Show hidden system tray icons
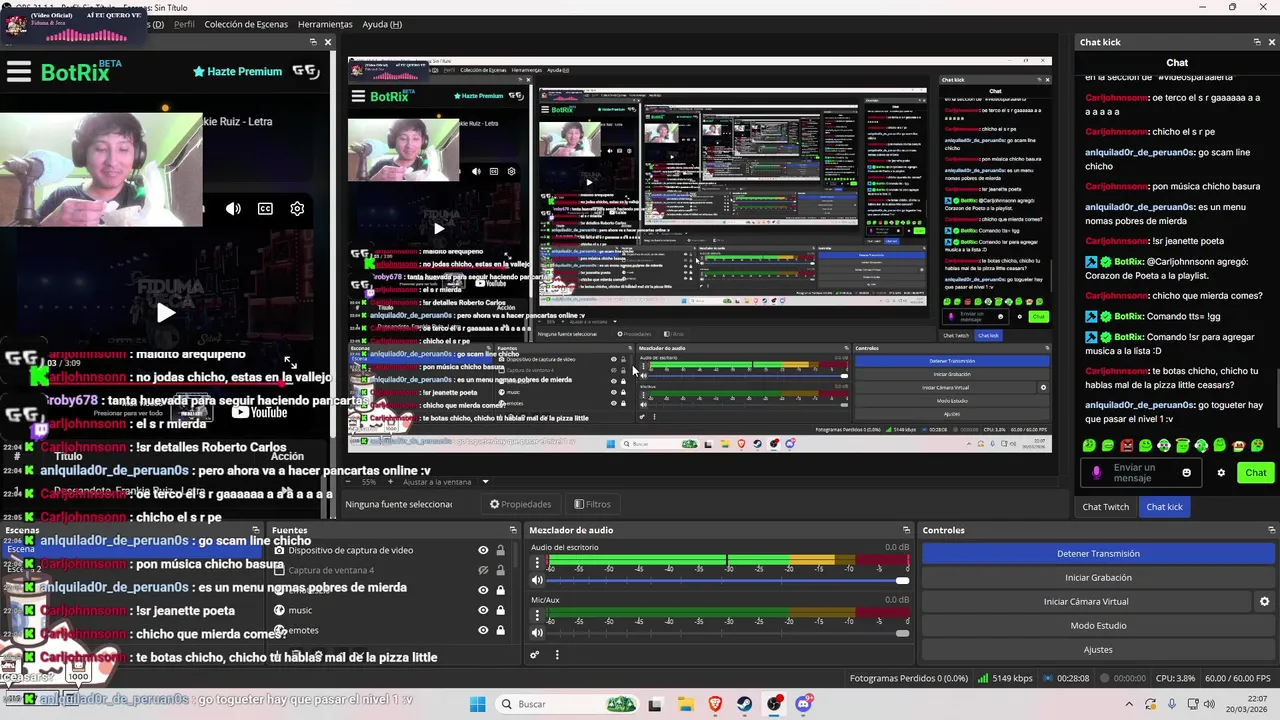This screenshot has height=720, width=1280. (x=1129, y=704)
